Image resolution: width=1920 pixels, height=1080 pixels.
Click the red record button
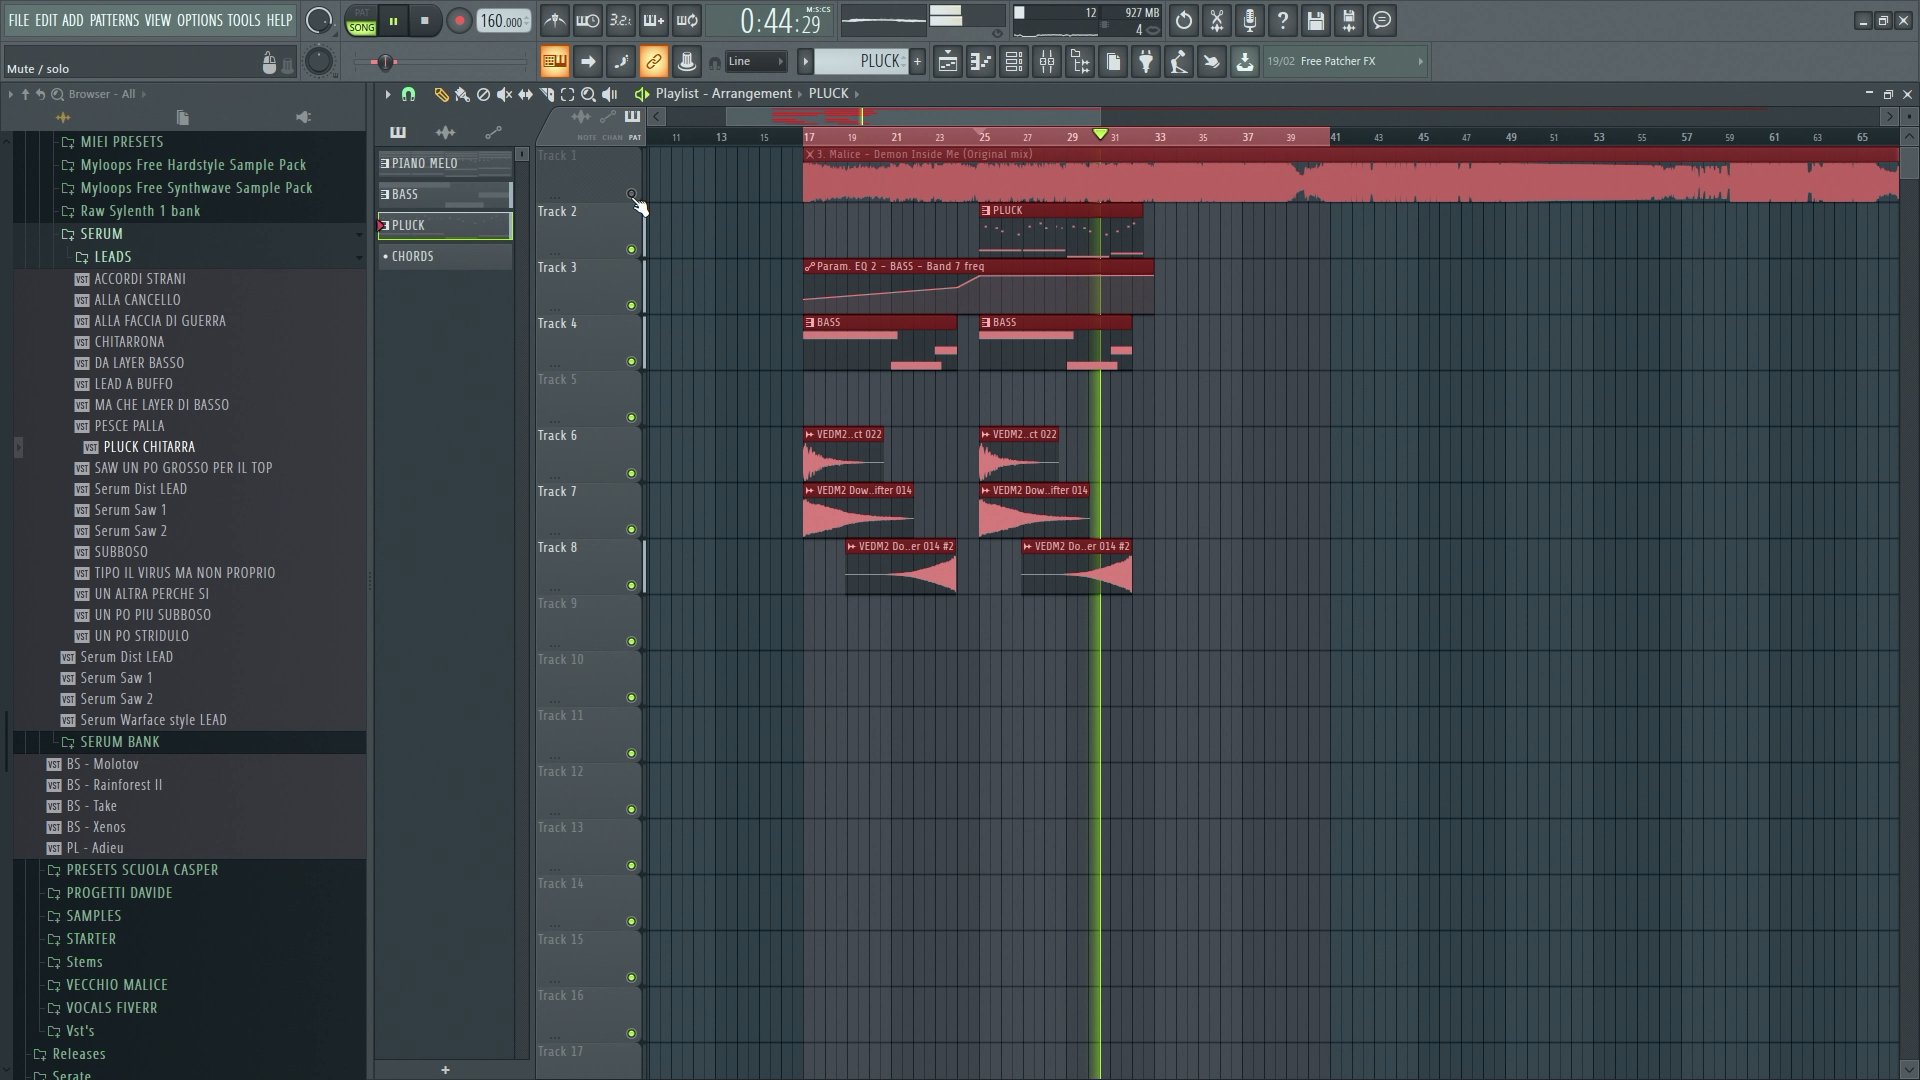(459, 21)
